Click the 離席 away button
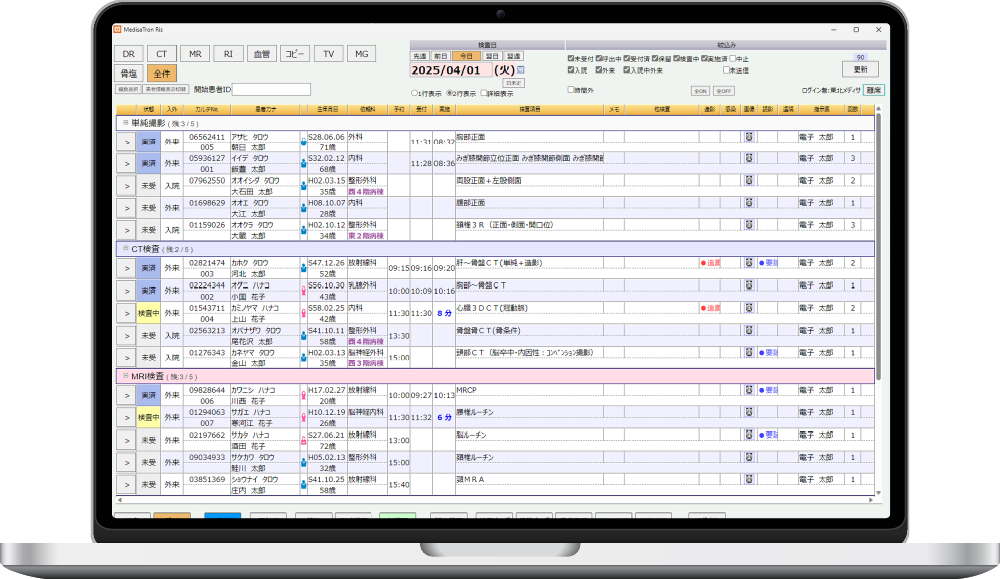1000x579 pixels. coord(874,91)
